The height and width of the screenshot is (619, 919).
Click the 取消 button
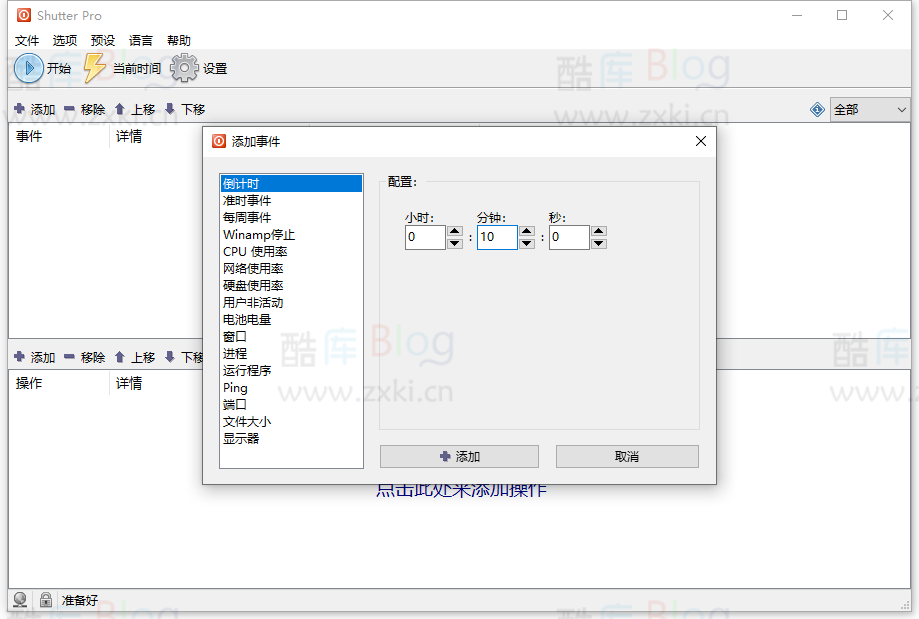[626, 456]
